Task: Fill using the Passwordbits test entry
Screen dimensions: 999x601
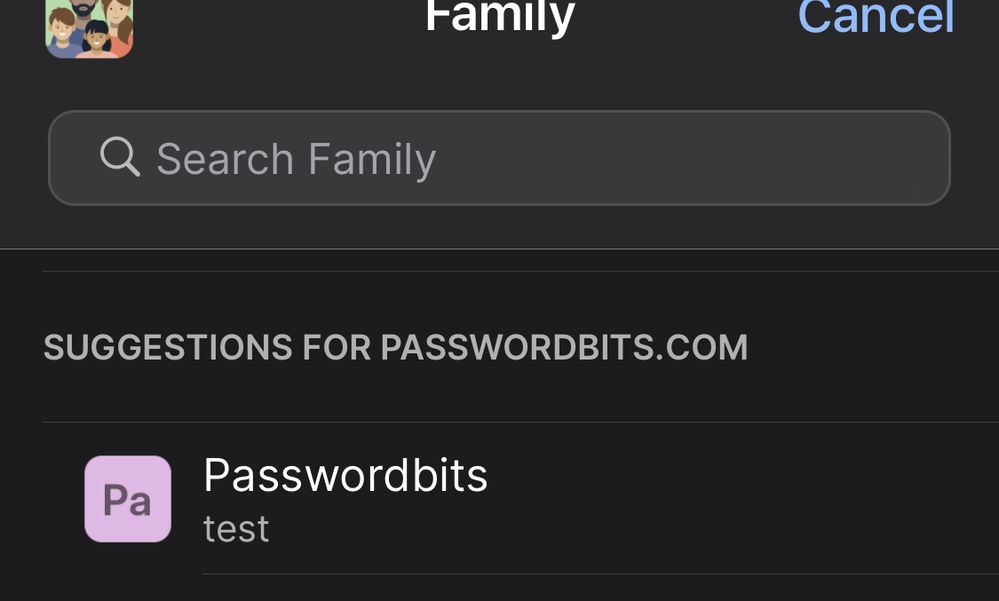Action: (x=500, y=498)
